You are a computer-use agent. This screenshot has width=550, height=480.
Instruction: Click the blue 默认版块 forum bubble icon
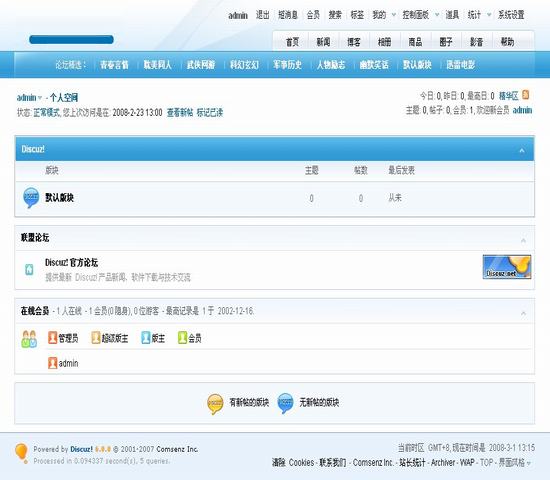coord(31,198)
